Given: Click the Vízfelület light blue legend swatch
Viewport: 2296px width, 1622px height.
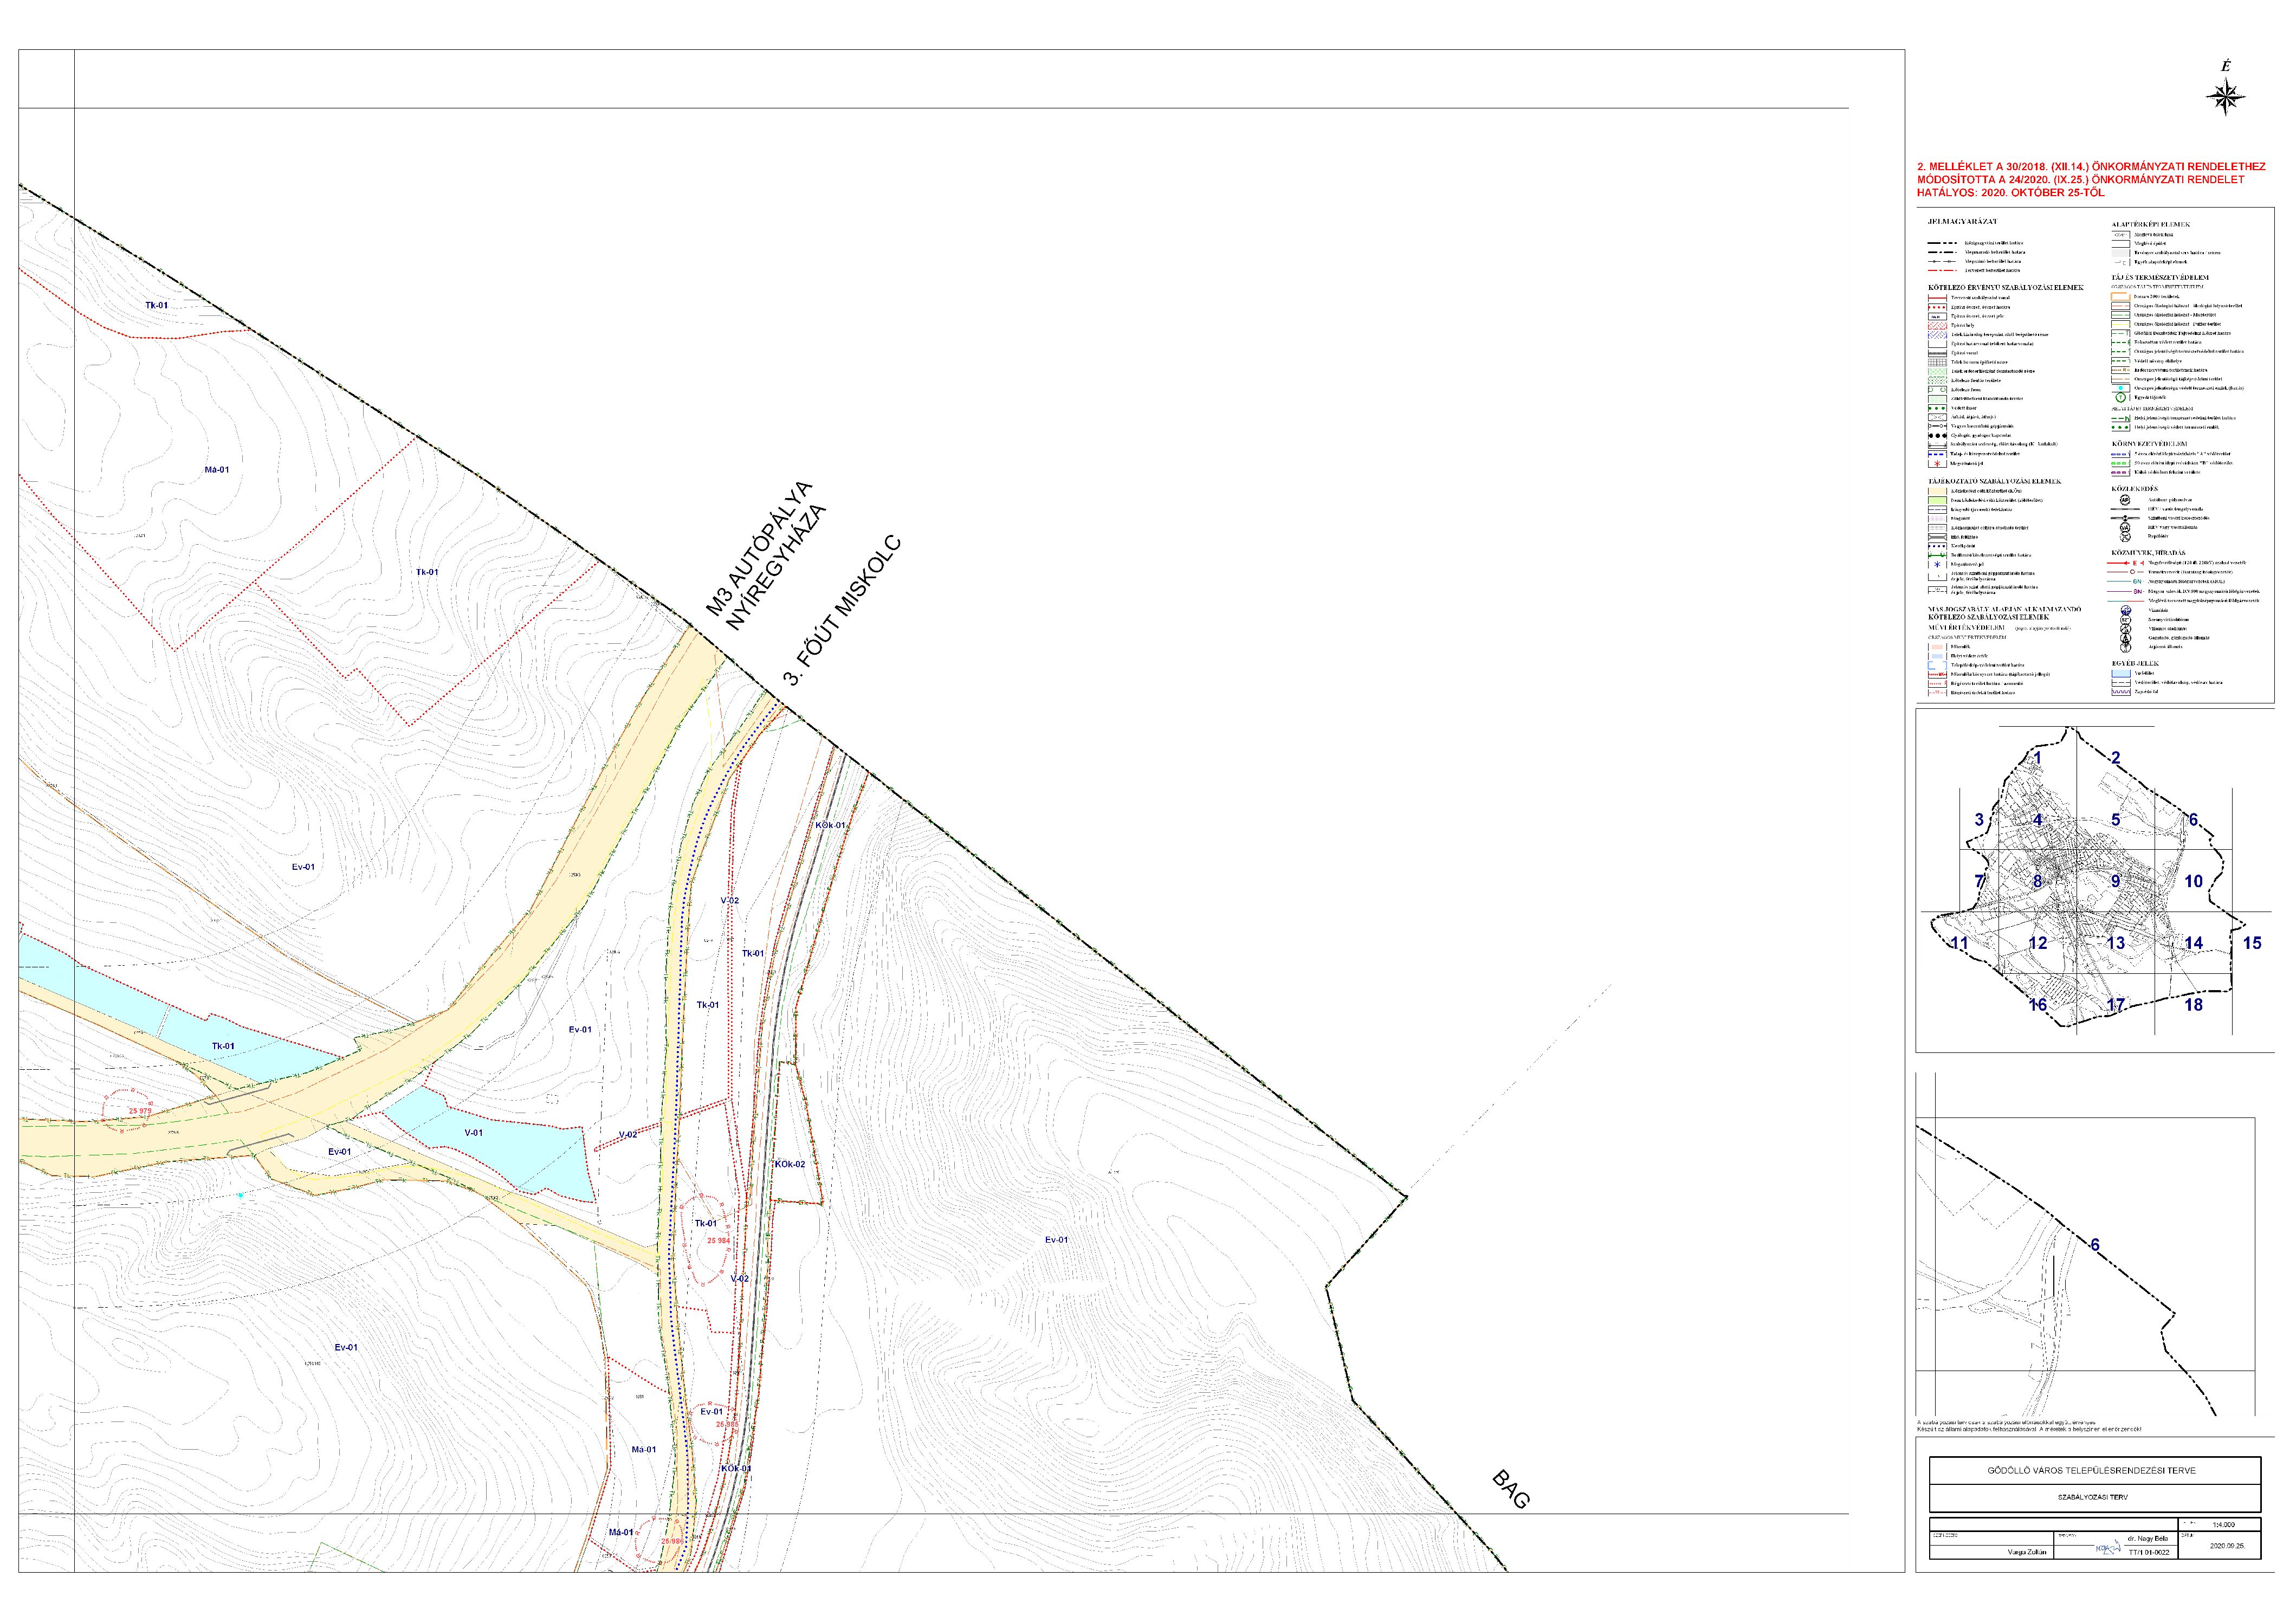Looking at the screenshot, I should point(2121,673).
